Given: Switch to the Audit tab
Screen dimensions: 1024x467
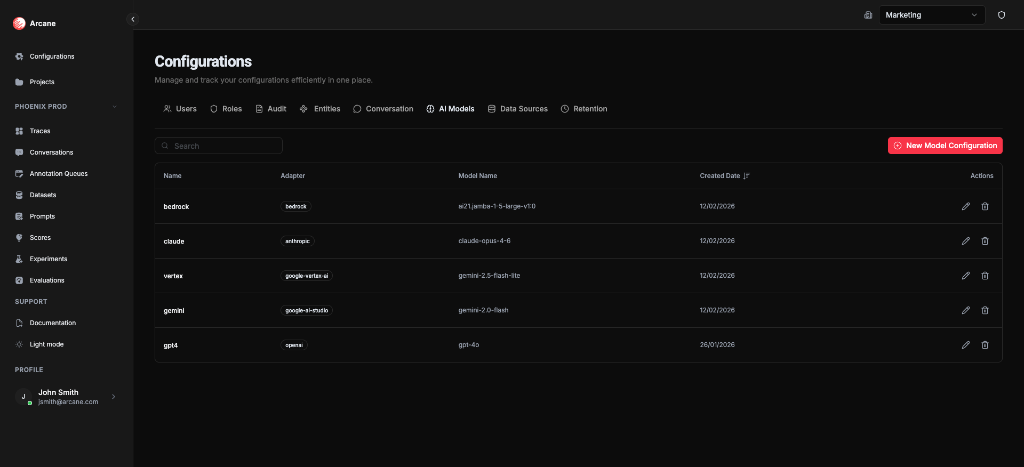Looking at the screenshot, I should tap(271, 109).
